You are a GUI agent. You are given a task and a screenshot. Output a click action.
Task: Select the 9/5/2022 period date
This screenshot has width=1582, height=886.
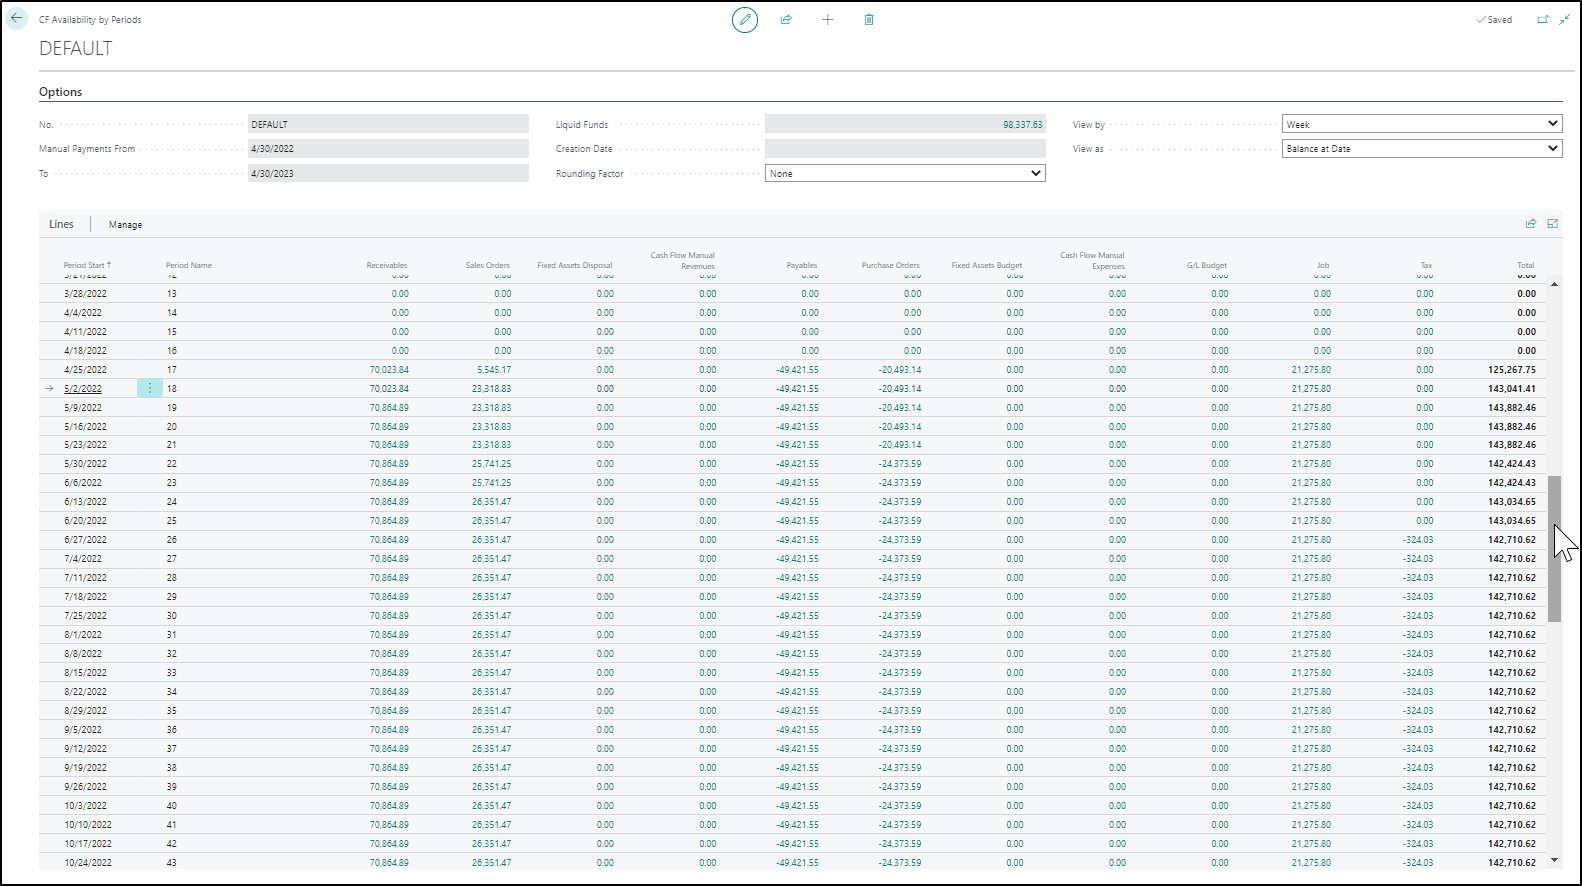pos(83,730)
